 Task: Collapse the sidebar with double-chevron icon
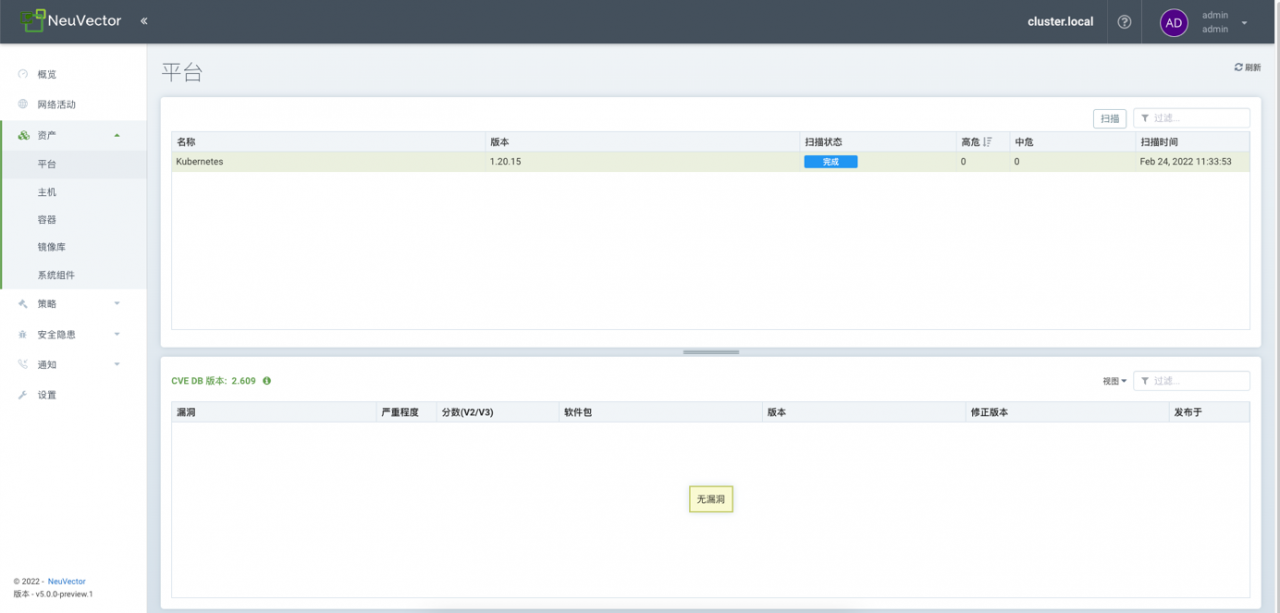(x=144, y=21)
